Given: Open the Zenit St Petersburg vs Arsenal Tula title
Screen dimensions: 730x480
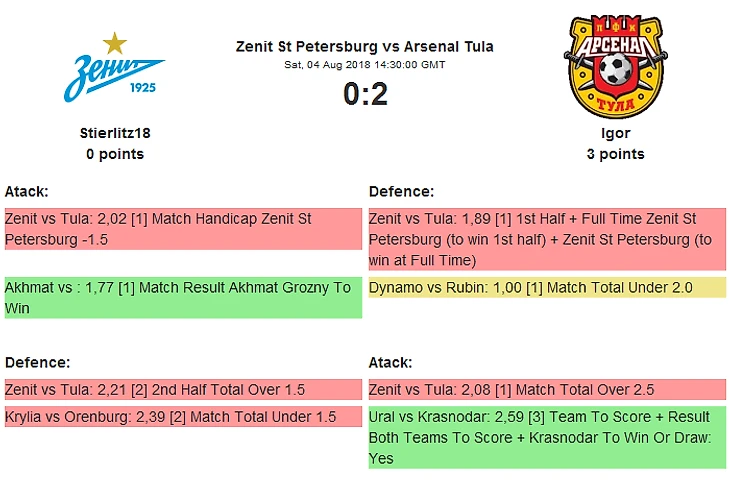Looking at the screenshot, I should [x=365, y=47].
